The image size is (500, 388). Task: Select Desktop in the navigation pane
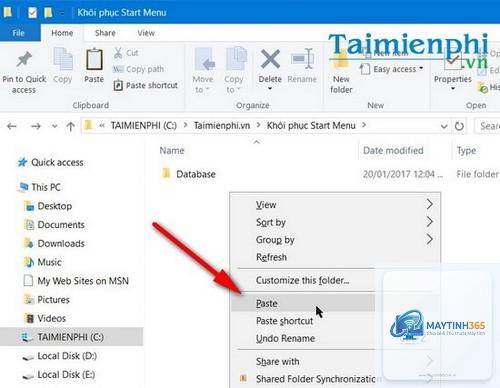[55, 206]
